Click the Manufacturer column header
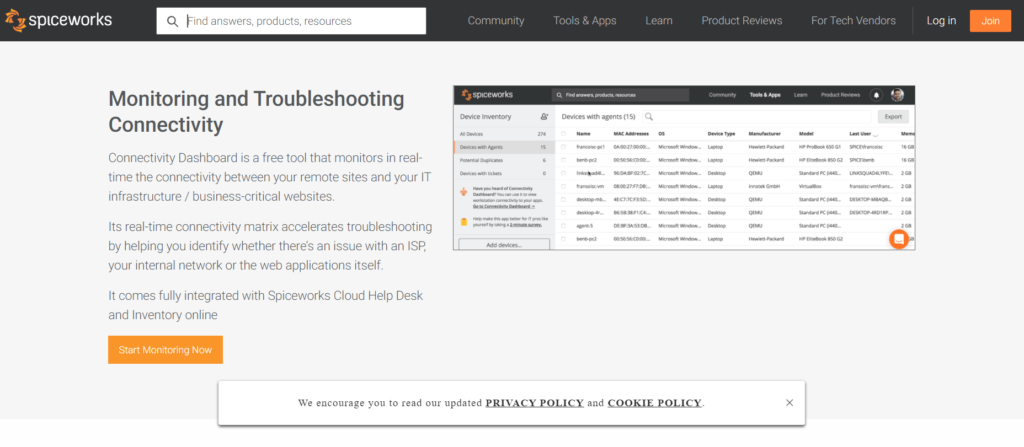Screen dimensions: 1024x447 pyautogui.click(x=763, y=134)
